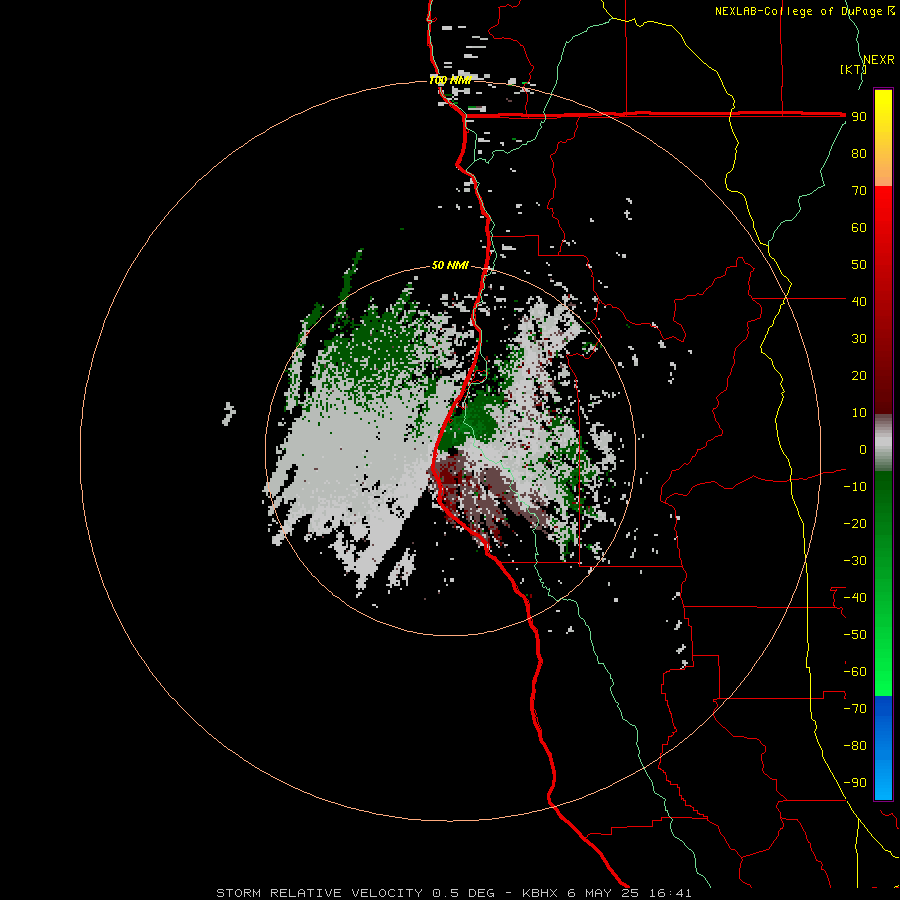Viewport: 900px width, 900px height.
Task: Select the -70 value on velocity scale
Action: point(855,709)
